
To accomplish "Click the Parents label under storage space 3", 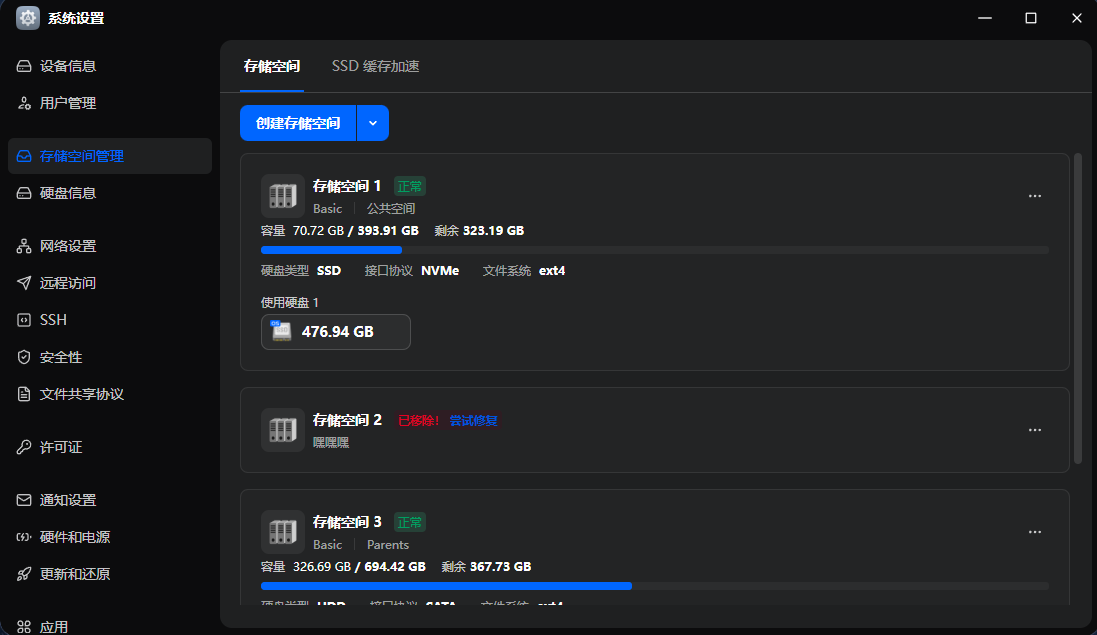I will tap(388, 545).
